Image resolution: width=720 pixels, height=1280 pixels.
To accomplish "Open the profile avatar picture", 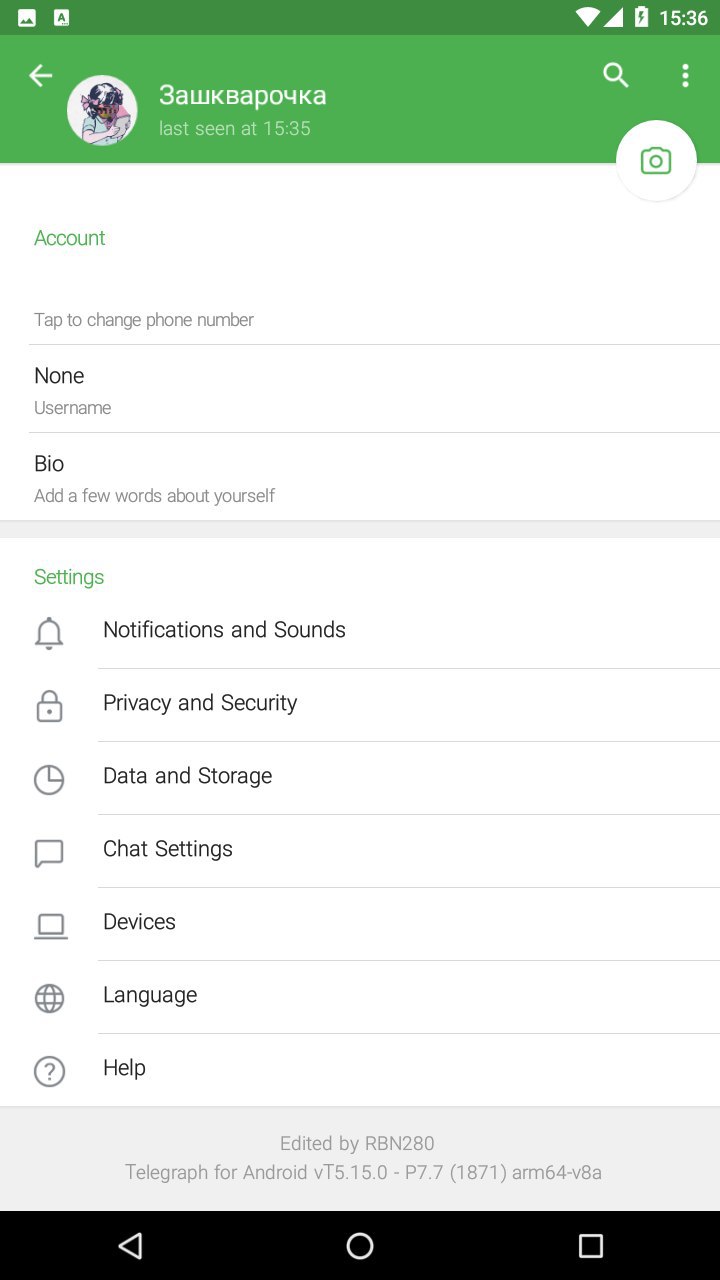I will tap(102, 110).
